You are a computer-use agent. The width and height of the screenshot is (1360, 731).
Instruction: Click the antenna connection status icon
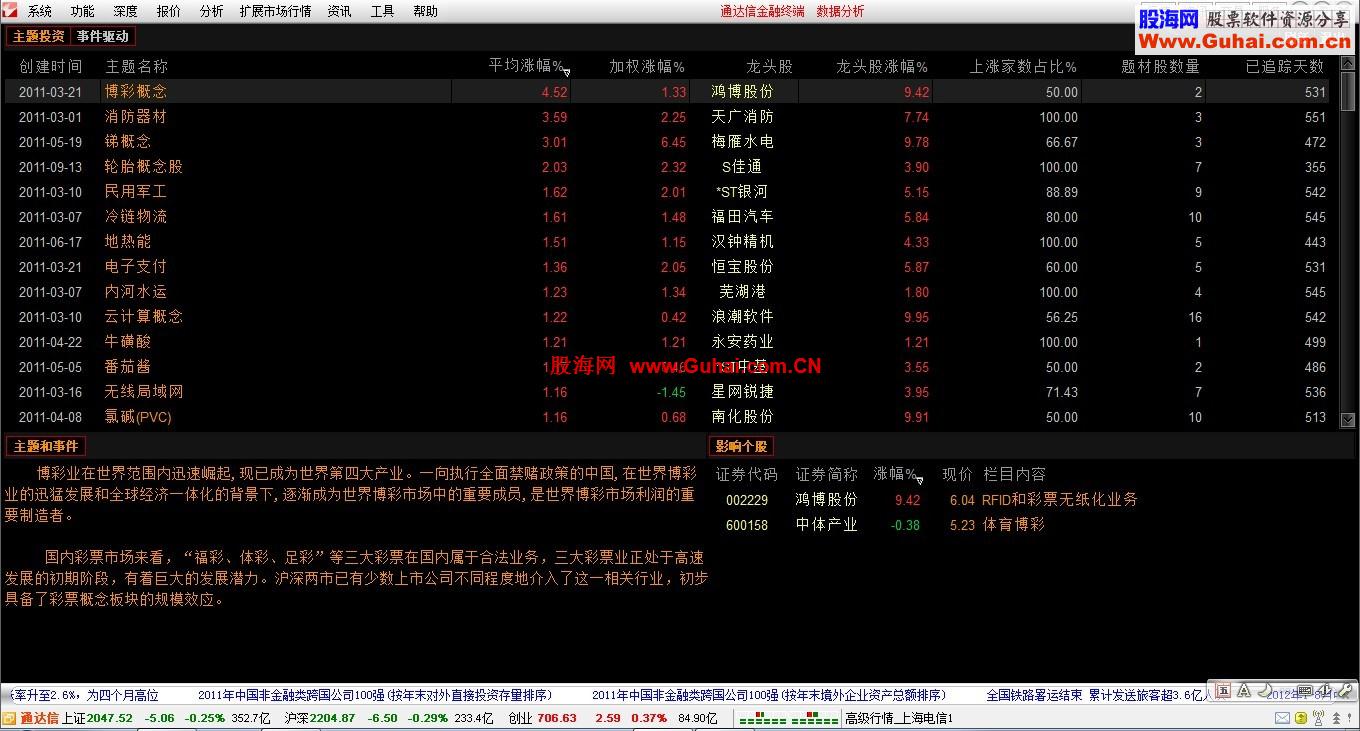pos(1318,718)
